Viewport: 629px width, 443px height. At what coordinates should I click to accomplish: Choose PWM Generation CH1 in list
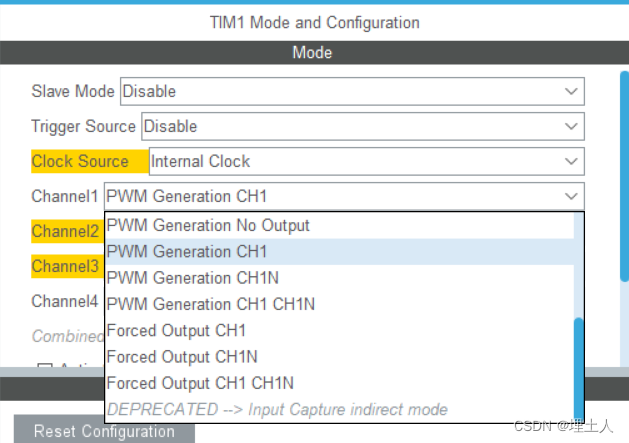click(339, 252)
